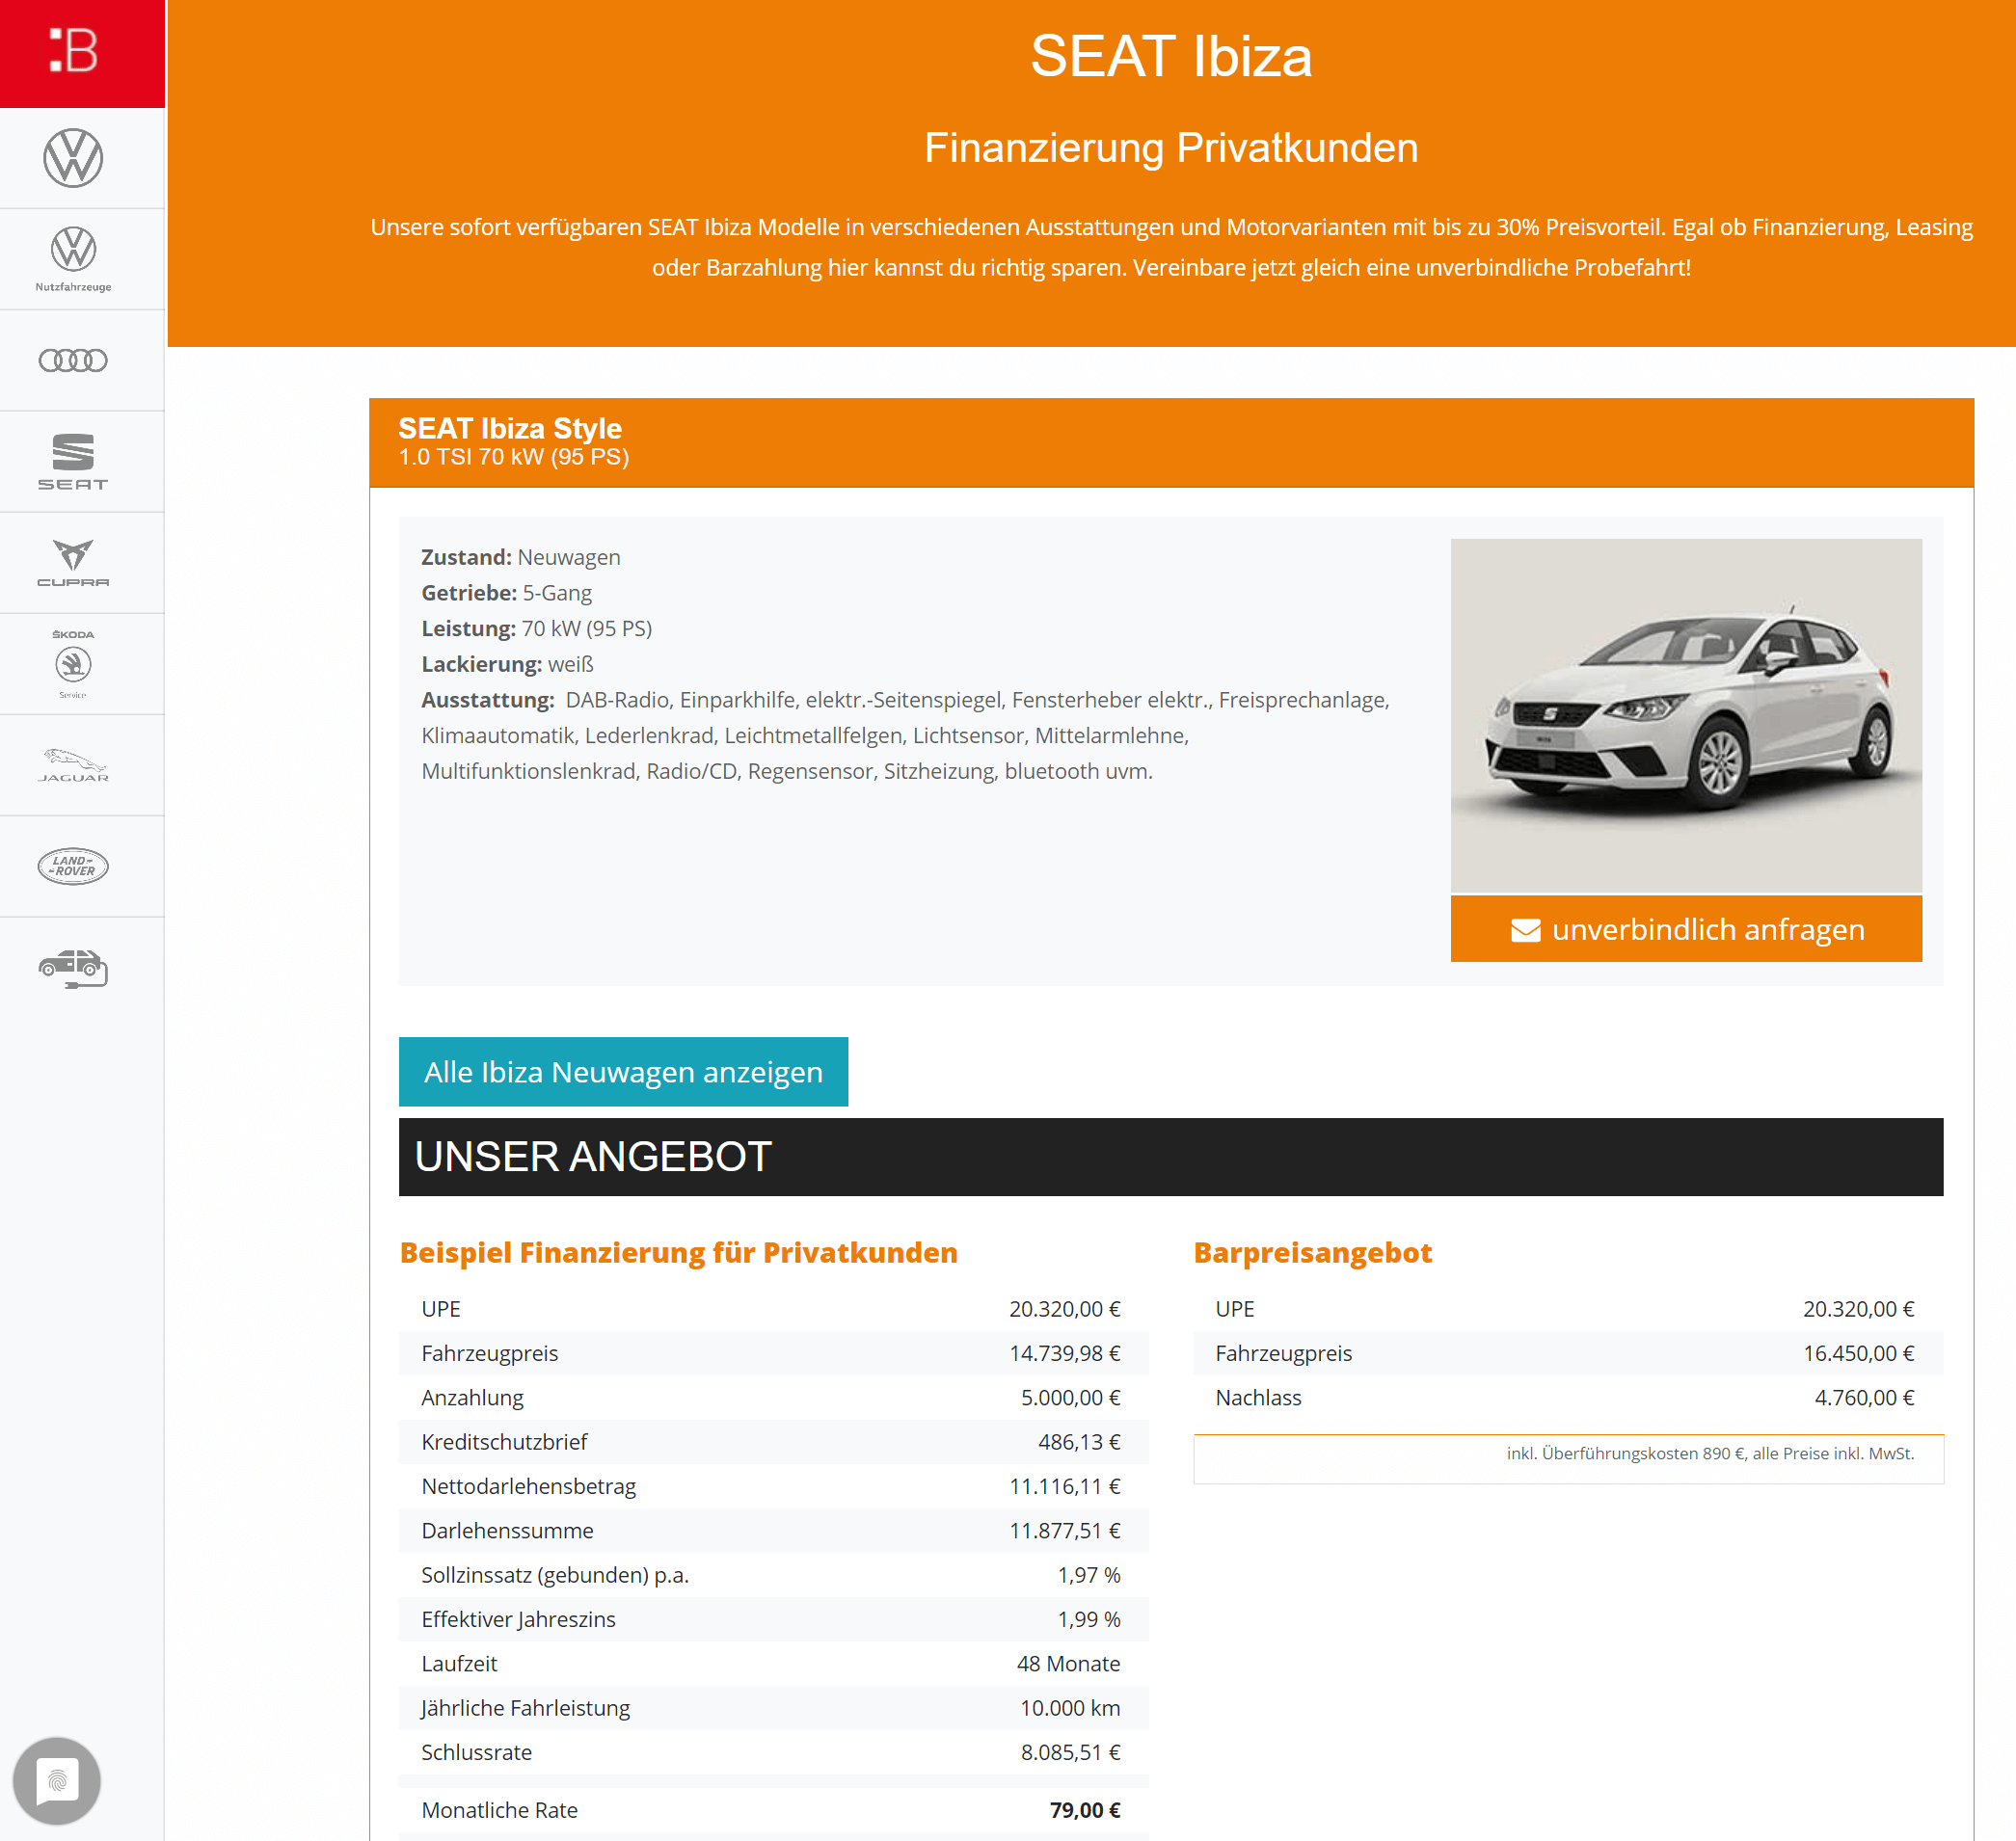Click the Nettodarlehensbetrag value '11.116,11 €'

click(1065, 1486)
